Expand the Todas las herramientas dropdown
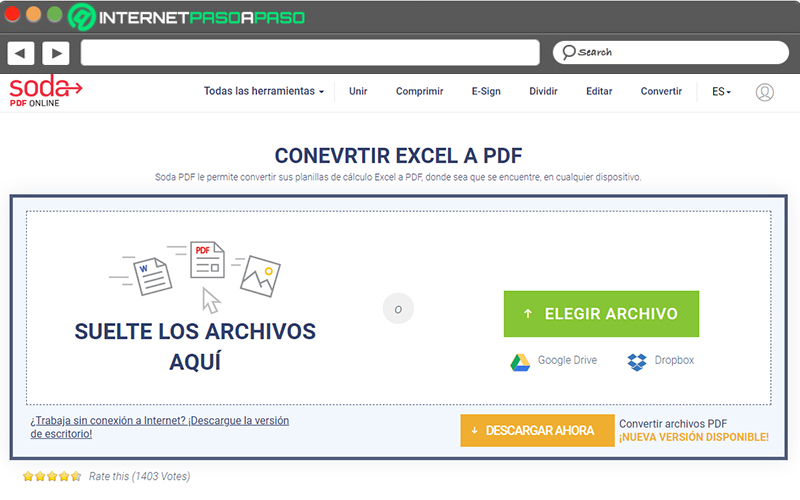 264,91
